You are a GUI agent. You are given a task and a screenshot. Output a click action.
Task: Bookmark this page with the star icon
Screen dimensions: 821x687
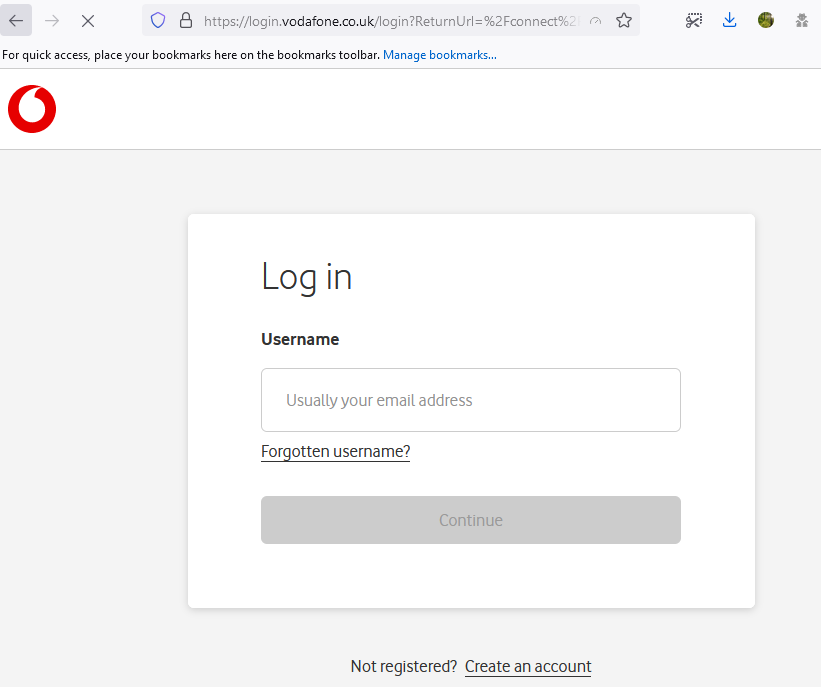pos(623,19)
